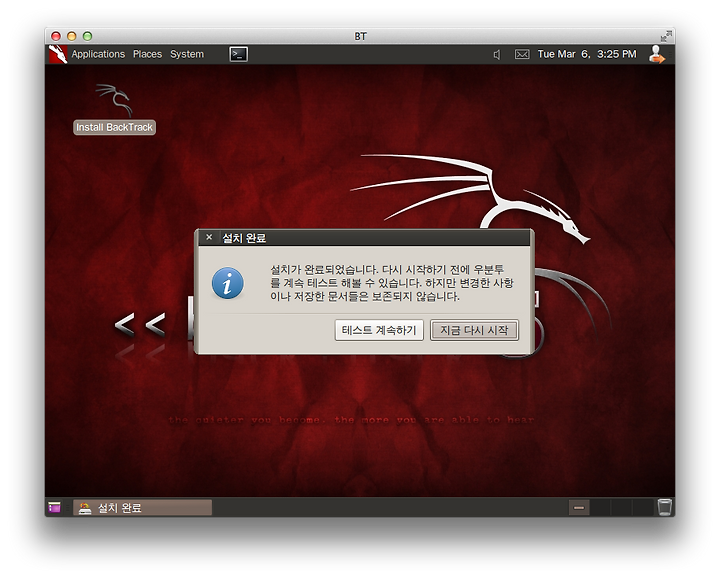720x579 pixels.
Task: Click the green zoom button of BT window
Action: 87,36
